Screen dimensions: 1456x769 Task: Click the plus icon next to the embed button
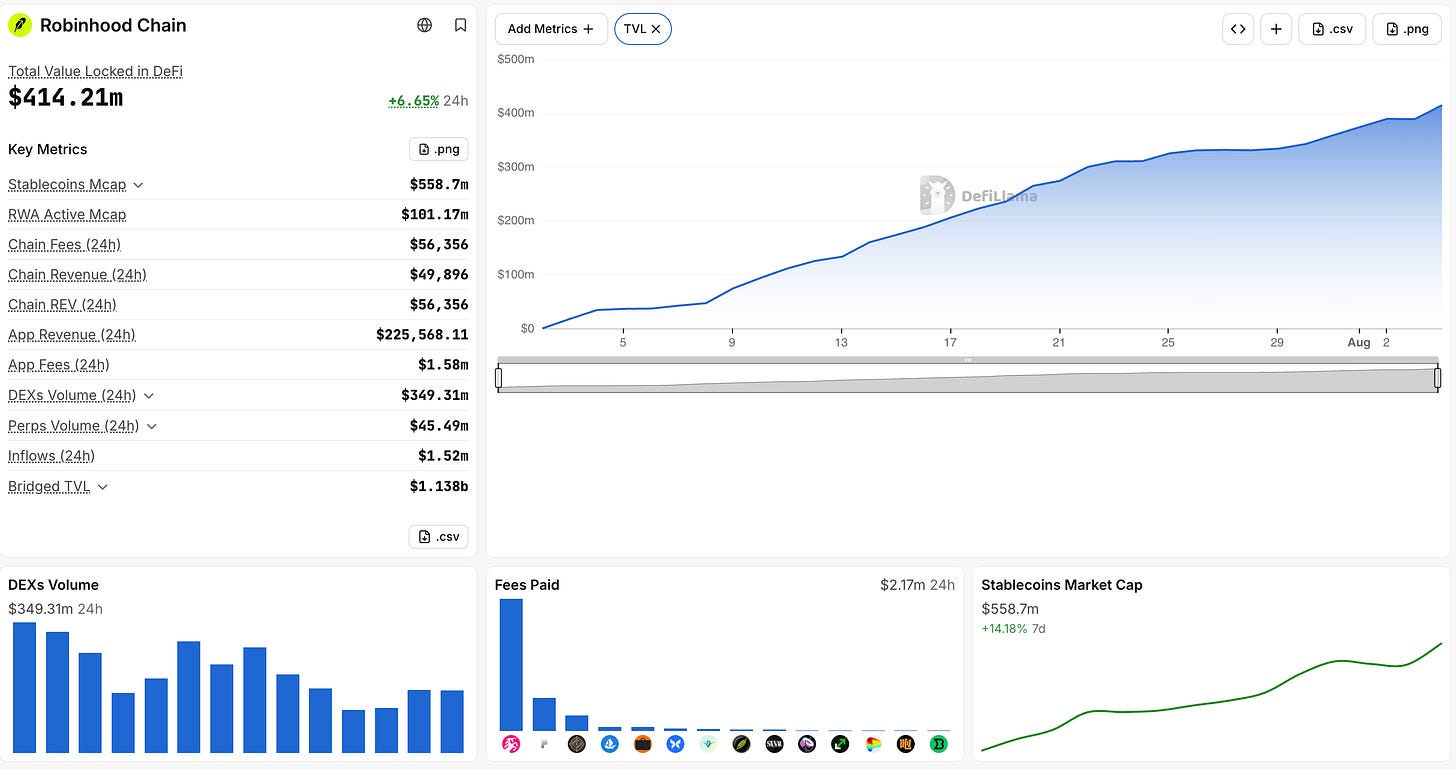pyautogui.click(x=1276, y=29)
